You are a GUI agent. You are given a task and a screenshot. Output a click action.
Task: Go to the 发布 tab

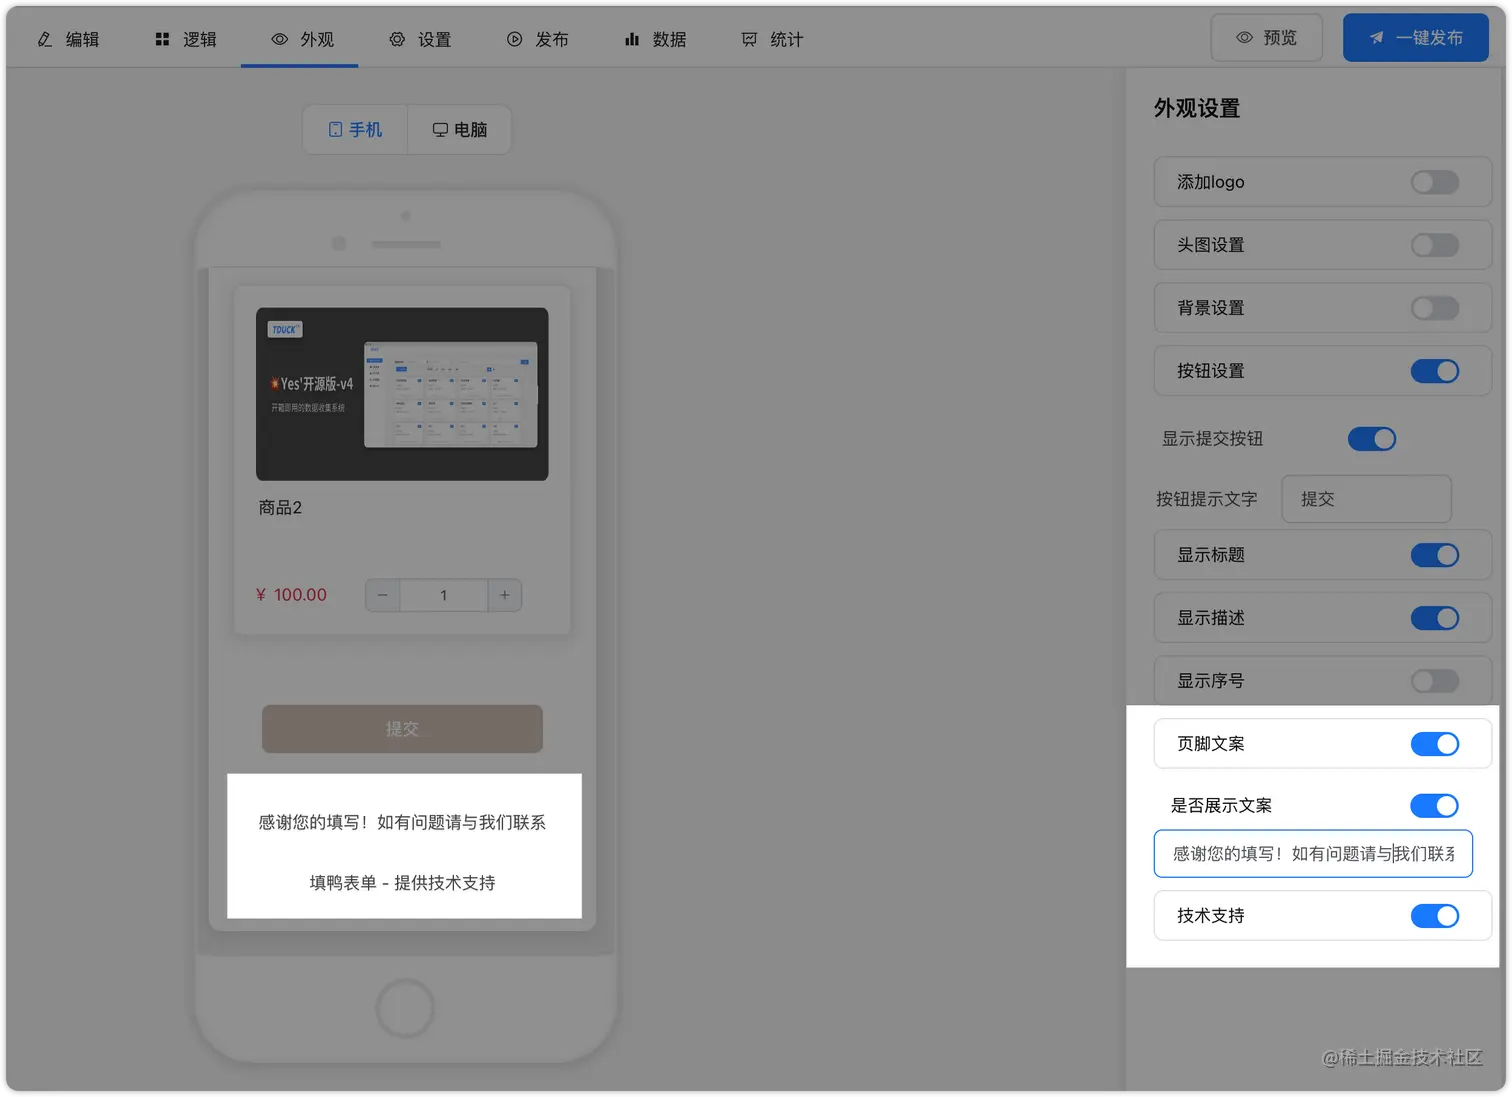click(x=536, y=39)
